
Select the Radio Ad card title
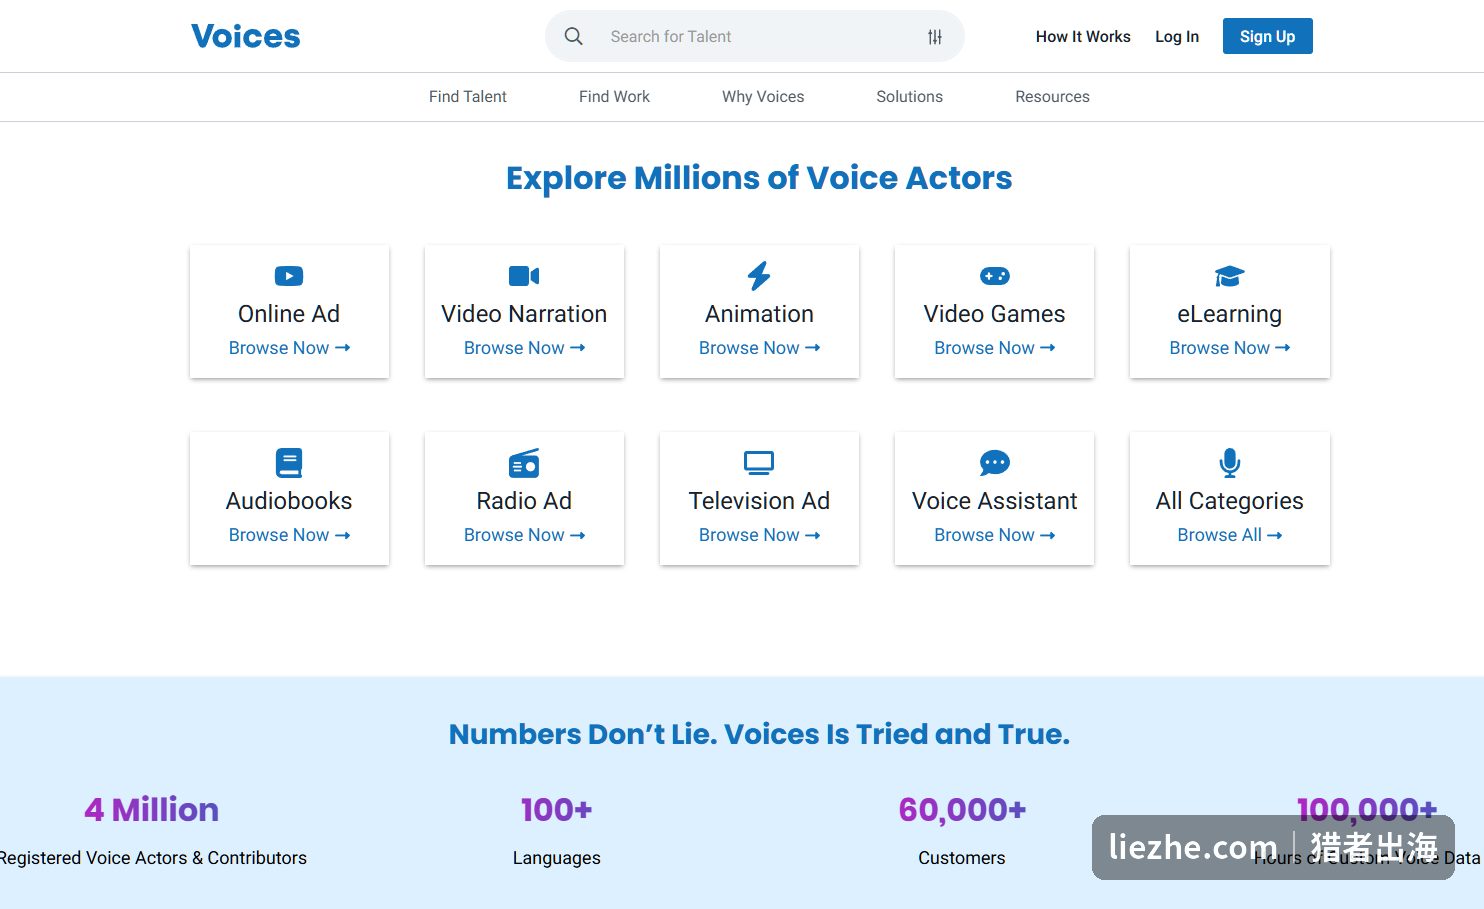click(524, 501)
